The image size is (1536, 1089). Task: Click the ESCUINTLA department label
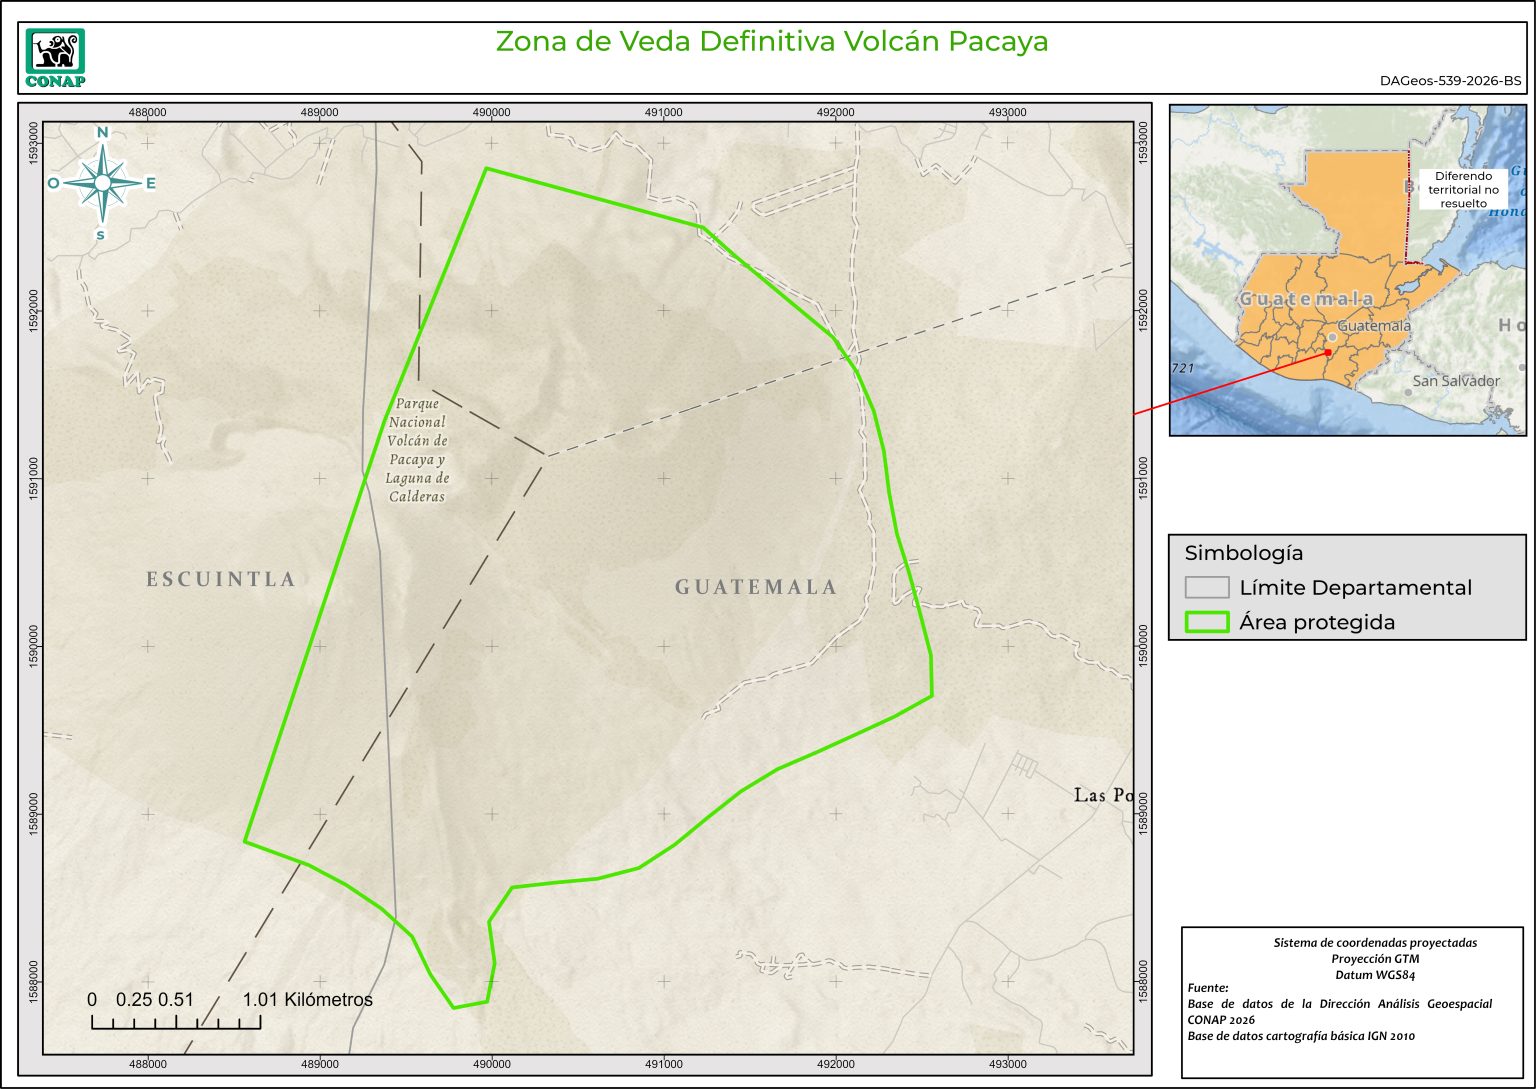[x=221, y=579]
